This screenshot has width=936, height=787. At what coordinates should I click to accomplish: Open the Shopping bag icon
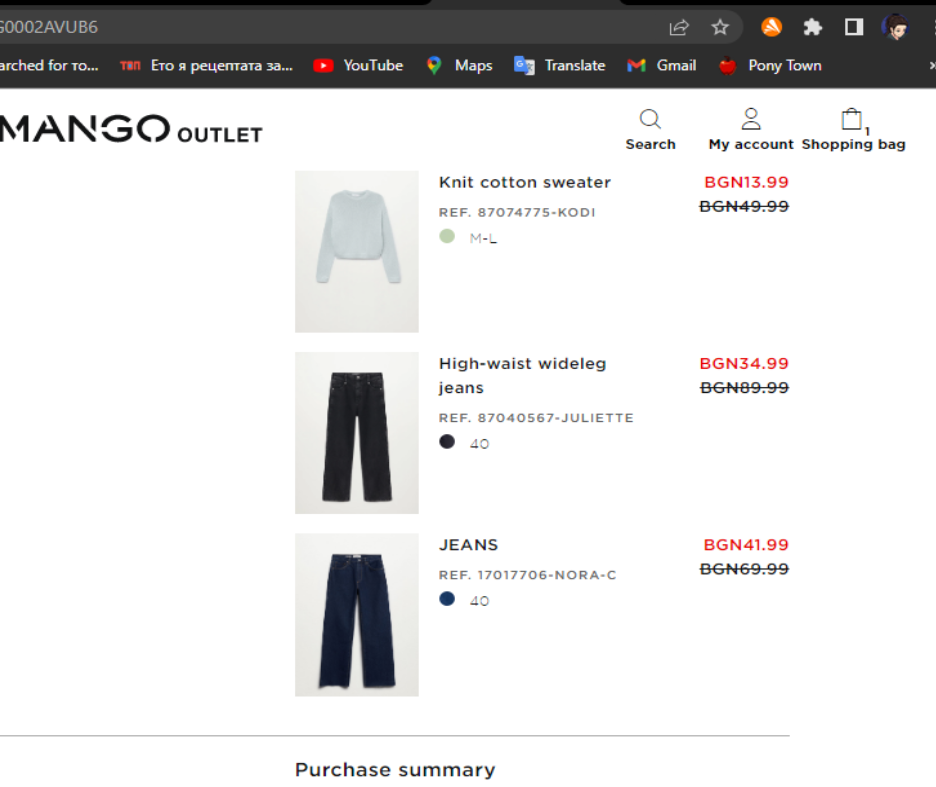point(852,119)
